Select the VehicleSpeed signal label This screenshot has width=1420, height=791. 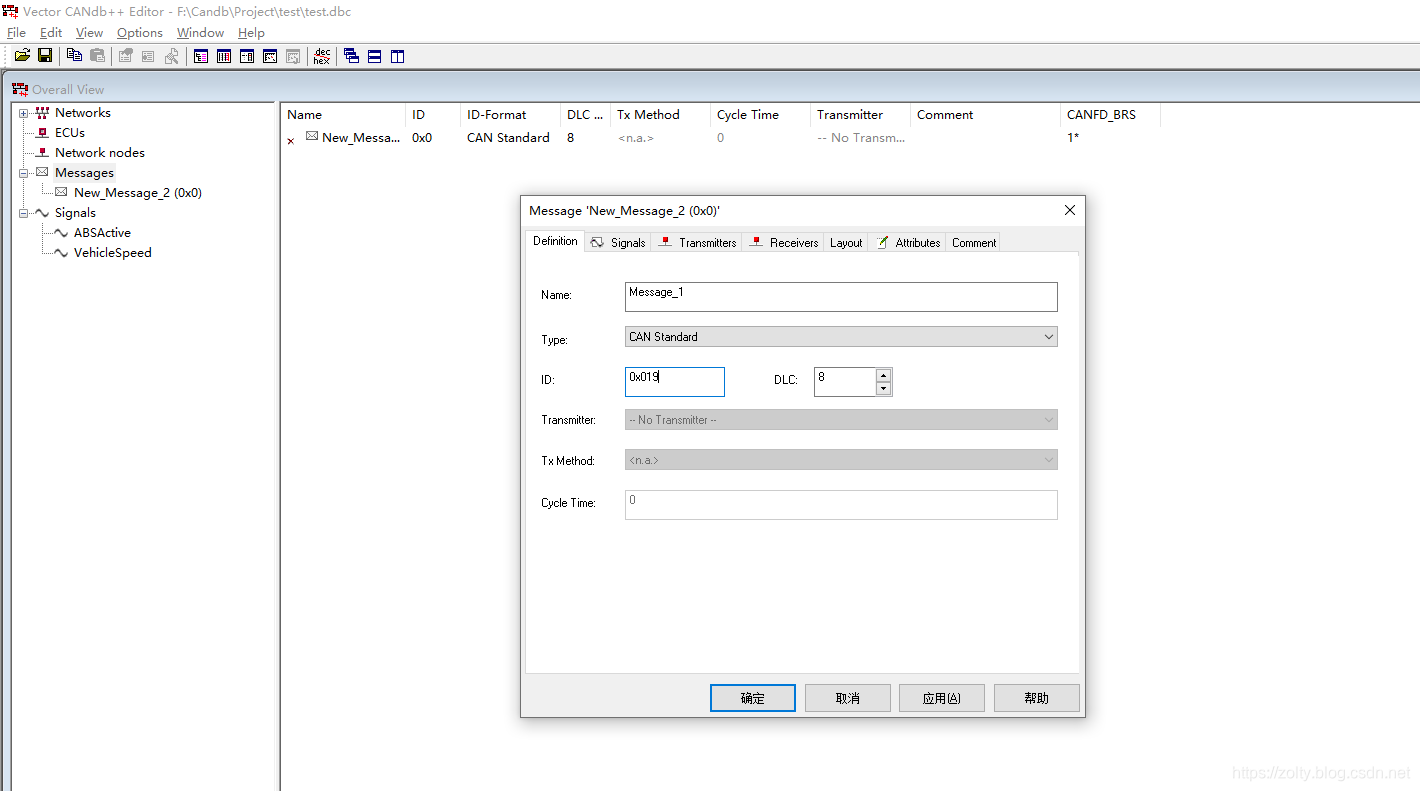113,253
